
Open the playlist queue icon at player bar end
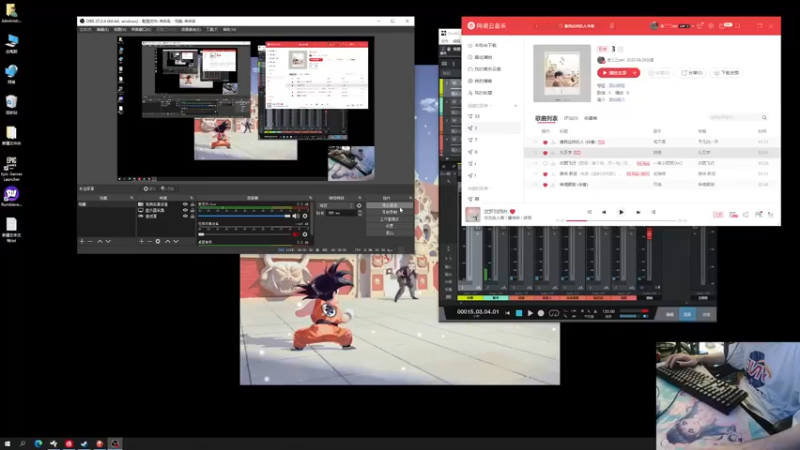tap(771, 215)
